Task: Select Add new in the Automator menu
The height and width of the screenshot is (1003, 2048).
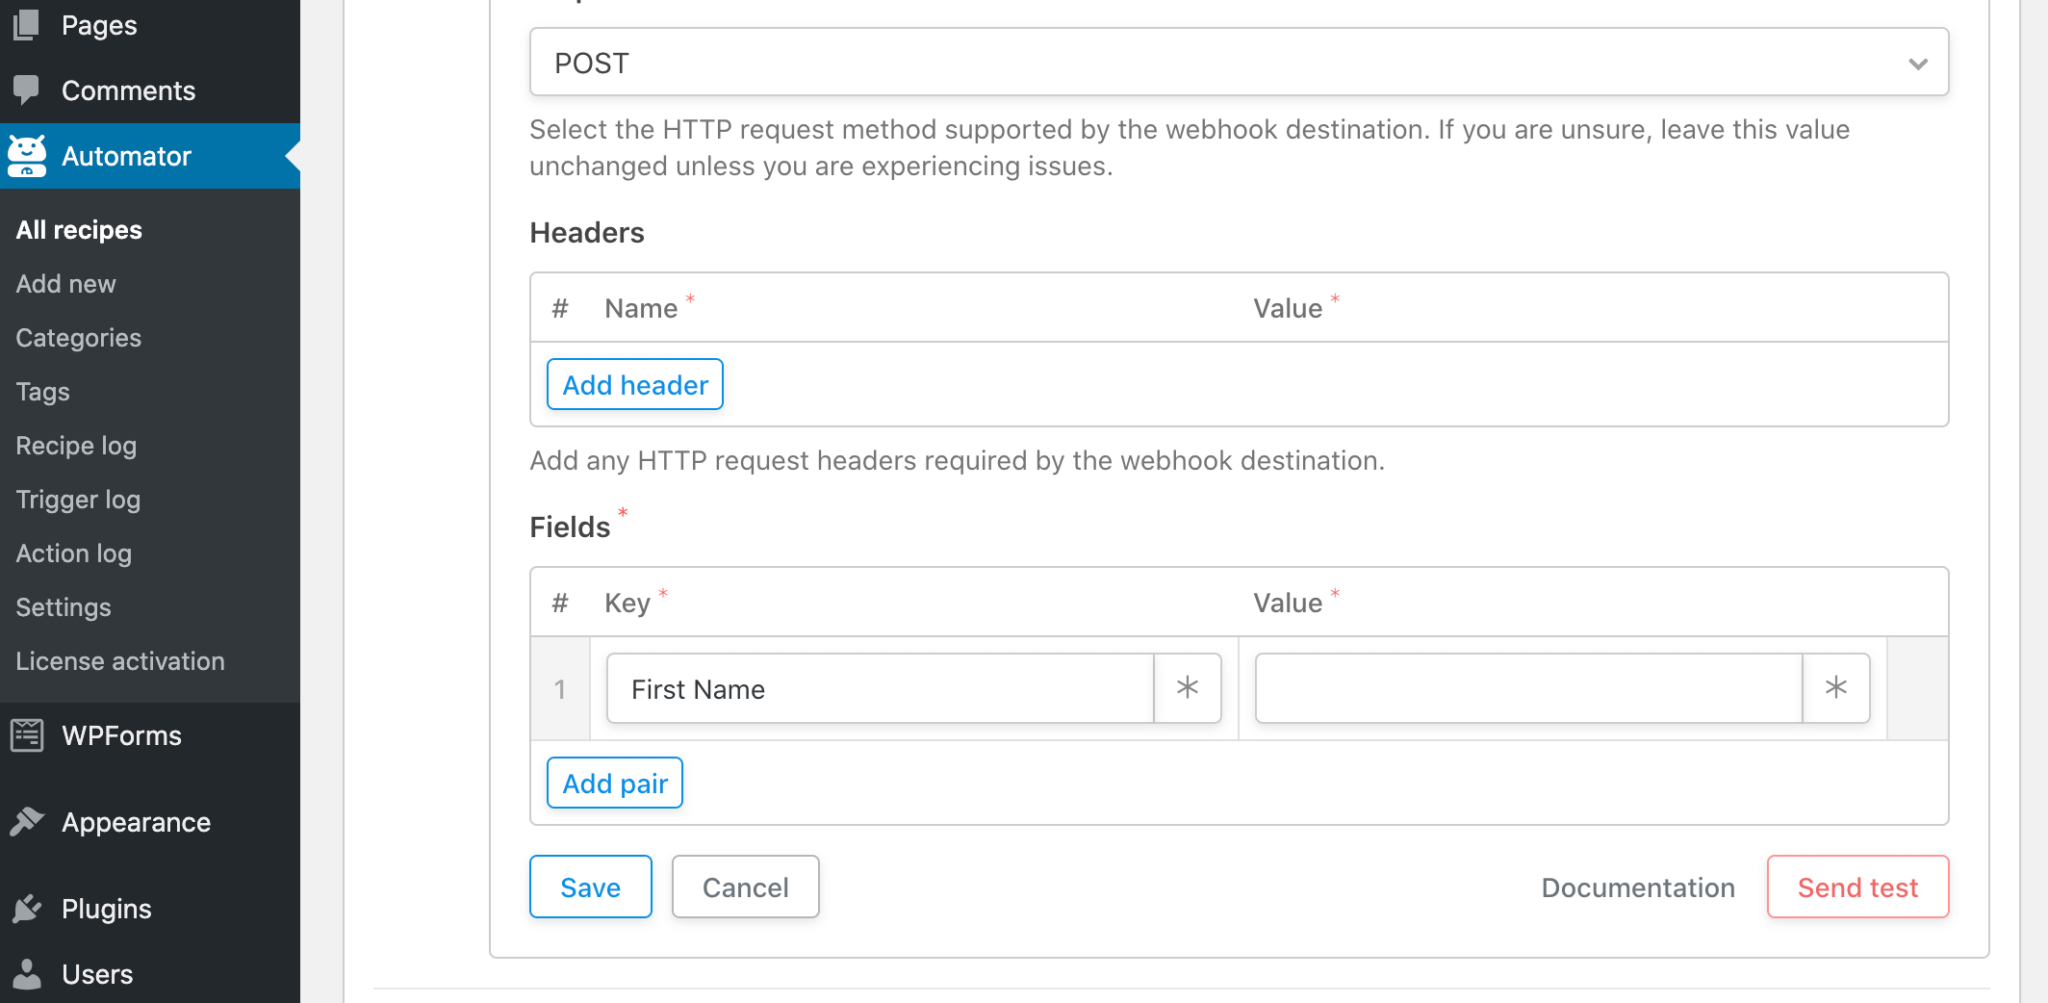Action: [x=66, y=284]
